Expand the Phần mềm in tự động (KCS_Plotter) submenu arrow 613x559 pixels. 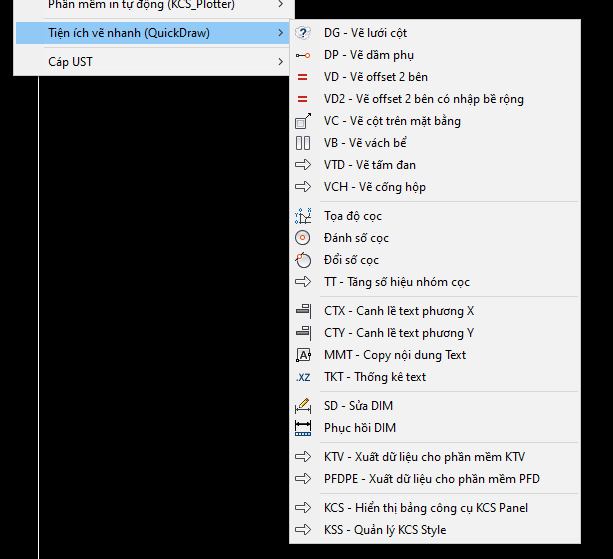(x=280, y=4)
